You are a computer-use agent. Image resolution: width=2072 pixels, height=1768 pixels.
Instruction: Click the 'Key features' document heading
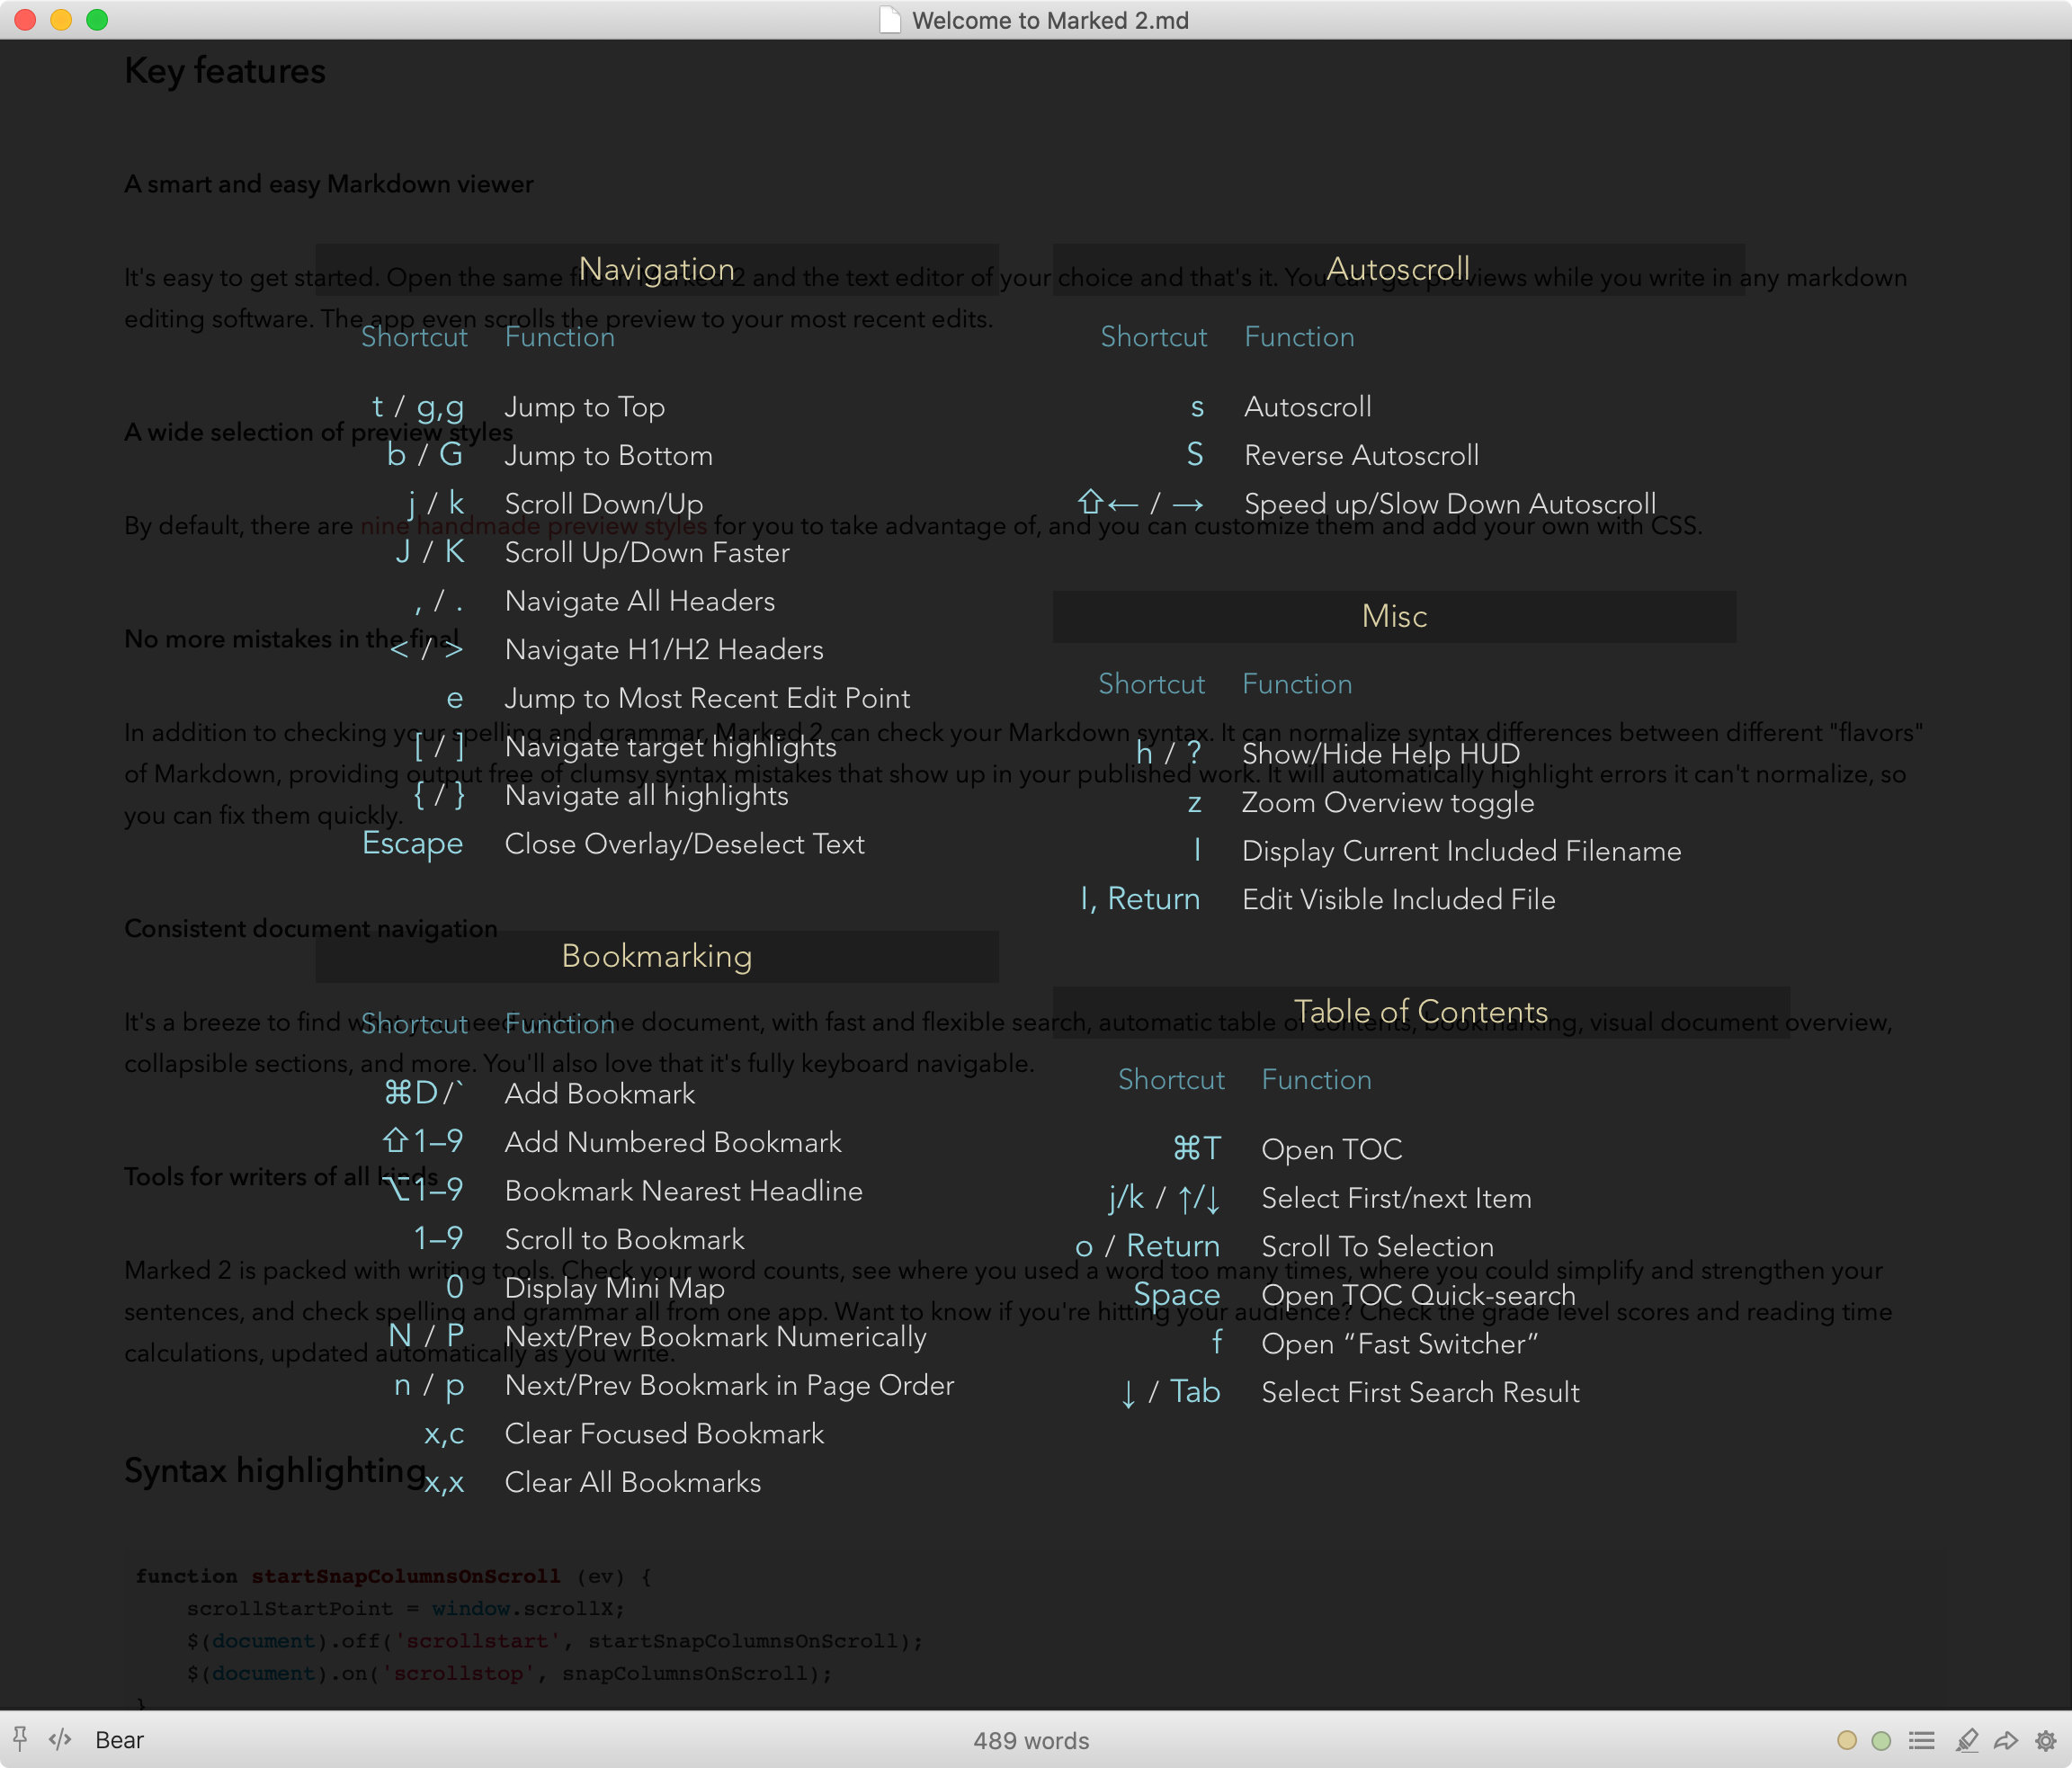coord(225,72)
